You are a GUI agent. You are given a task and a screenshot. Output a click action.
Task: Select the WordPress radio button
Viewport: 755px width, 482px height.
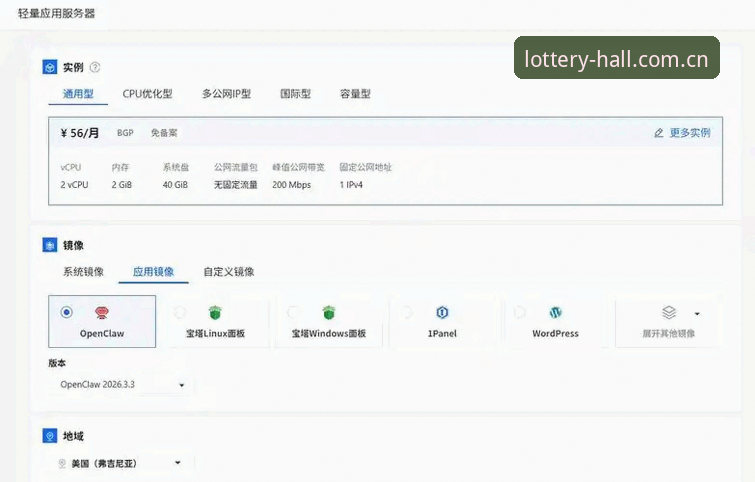(520, 312)
